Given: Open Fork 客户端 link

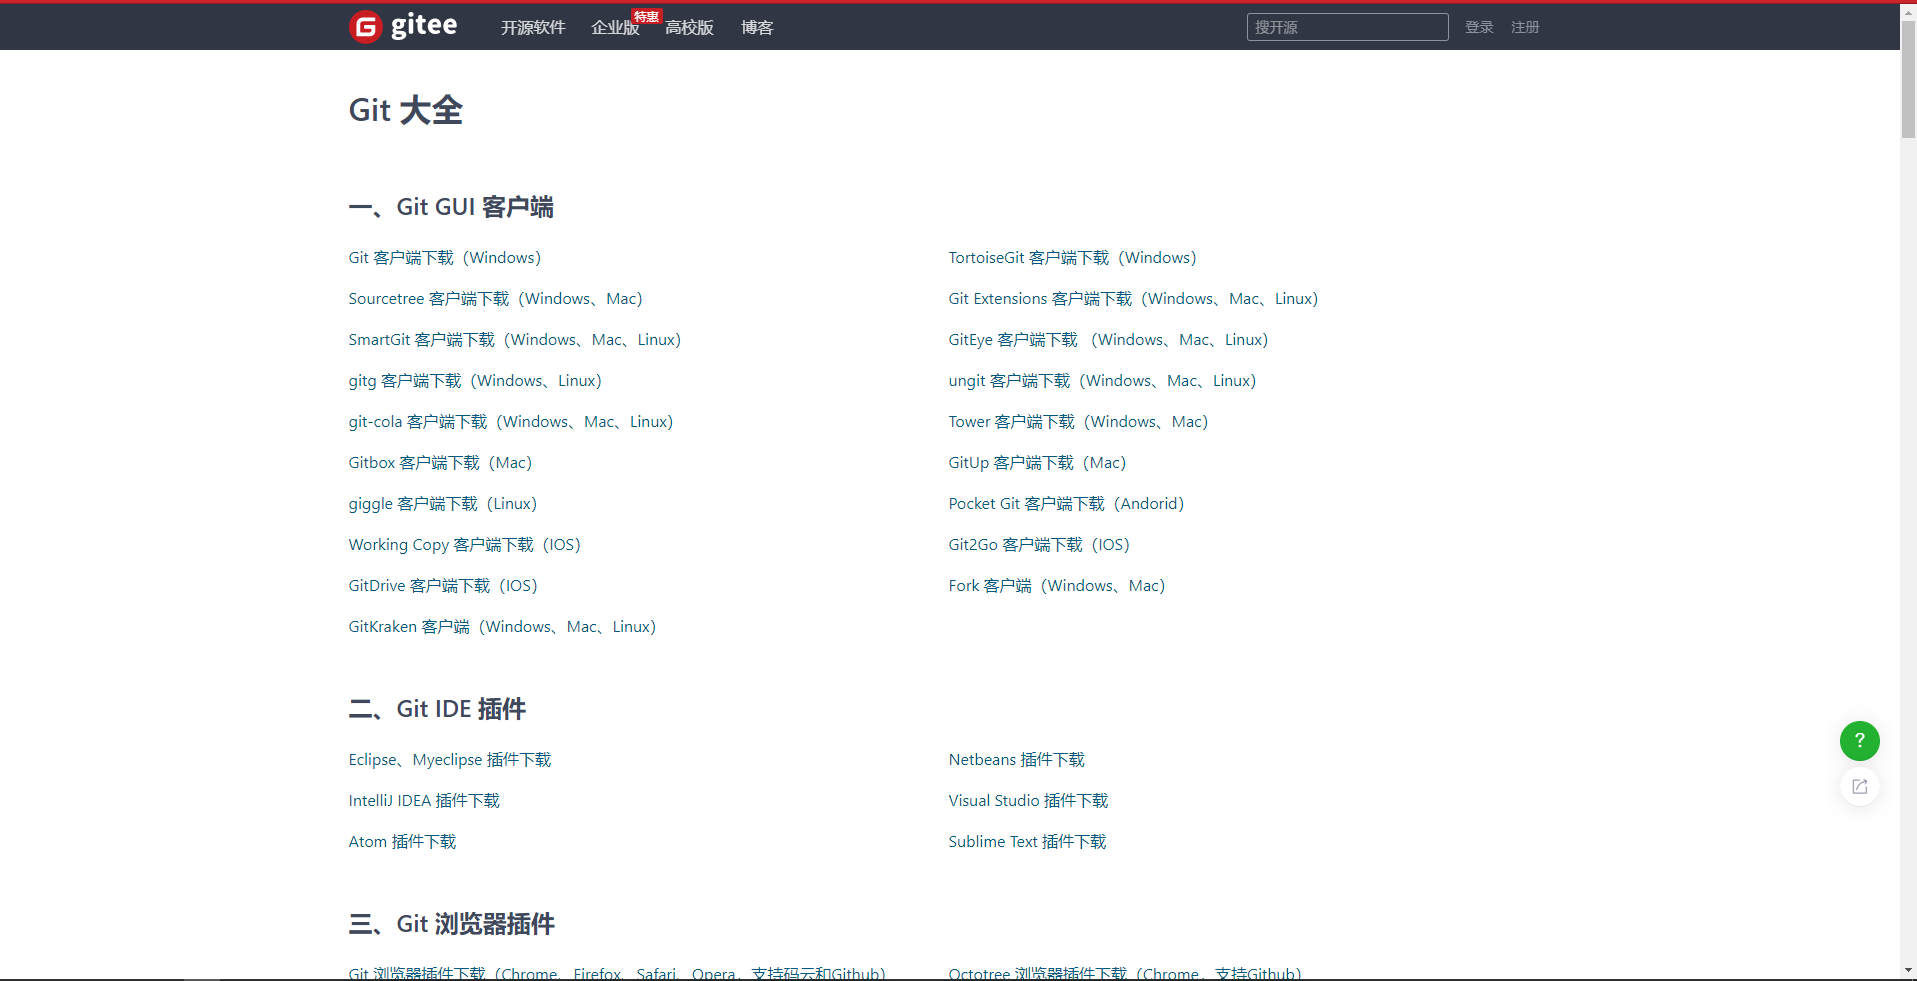Looking at the screenshot, I should coord(1057,586).
